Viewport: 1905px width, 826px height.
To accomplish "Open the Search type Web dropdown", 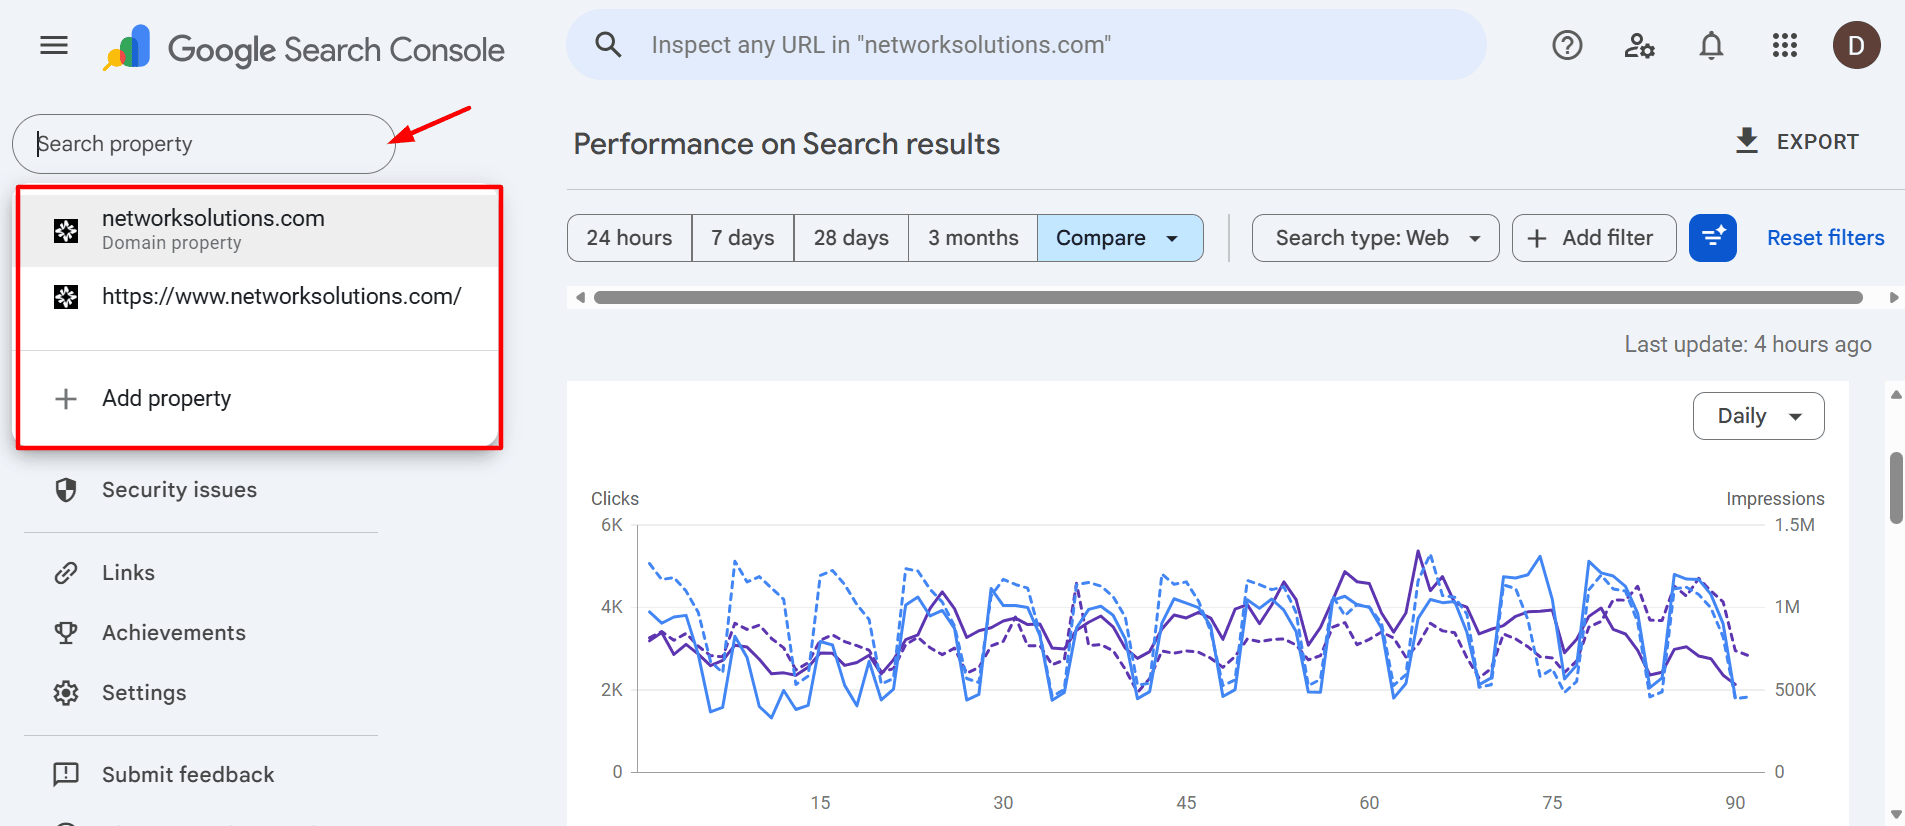I will click(1375, 238).
